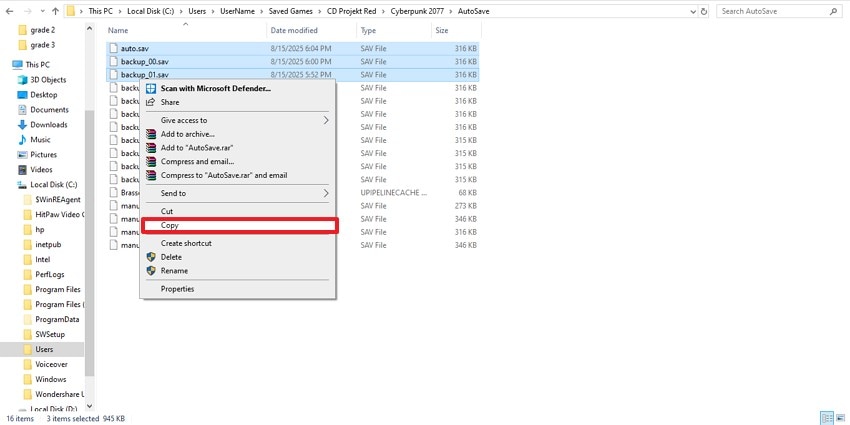Image resolution: width=850 pixels, height=425 pixels.
Task: Select the SWSetup folder in sidebar
Action: click(50, 334)
